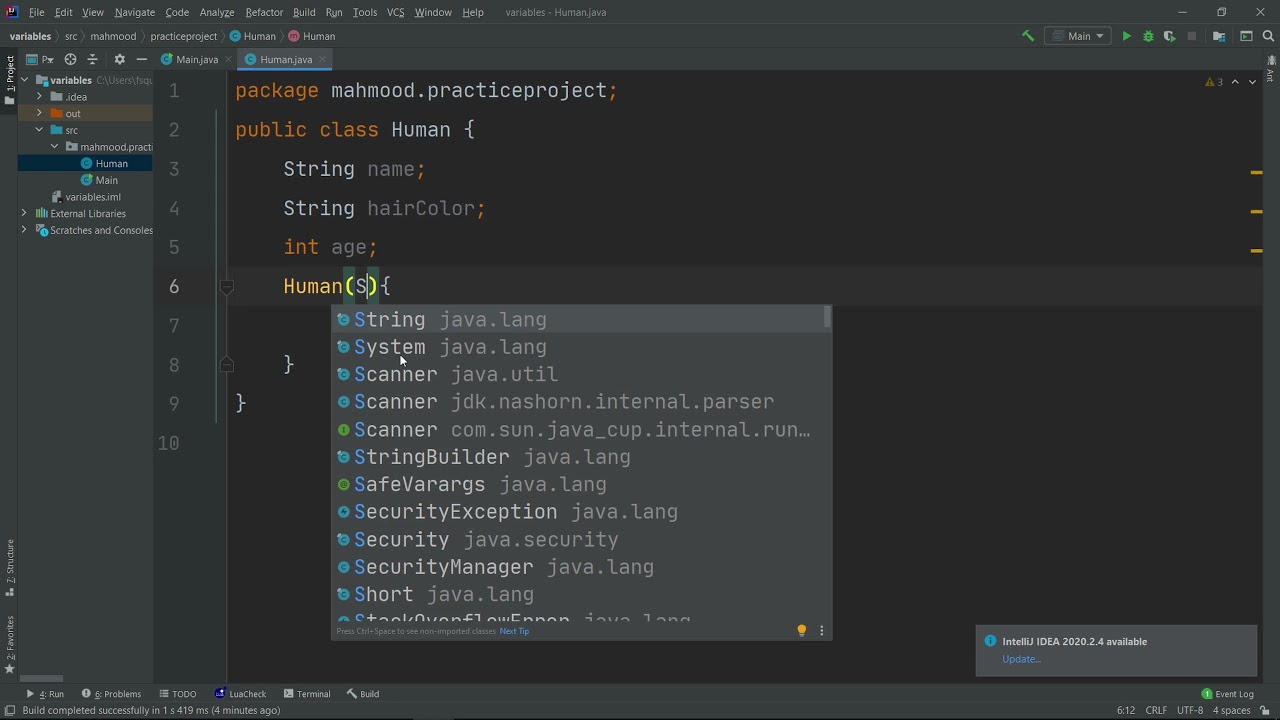This screenshot has width=1280, height=720.
Task: Click the Update... link in notification
Action: click(x=1021, y=659)
